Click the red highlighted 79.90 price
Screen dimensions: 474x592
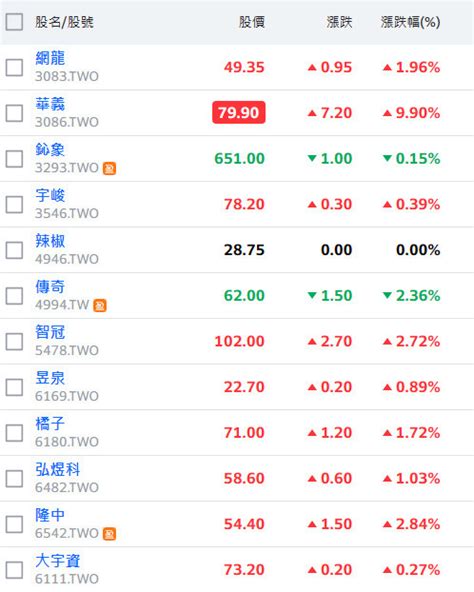(239, 113)
